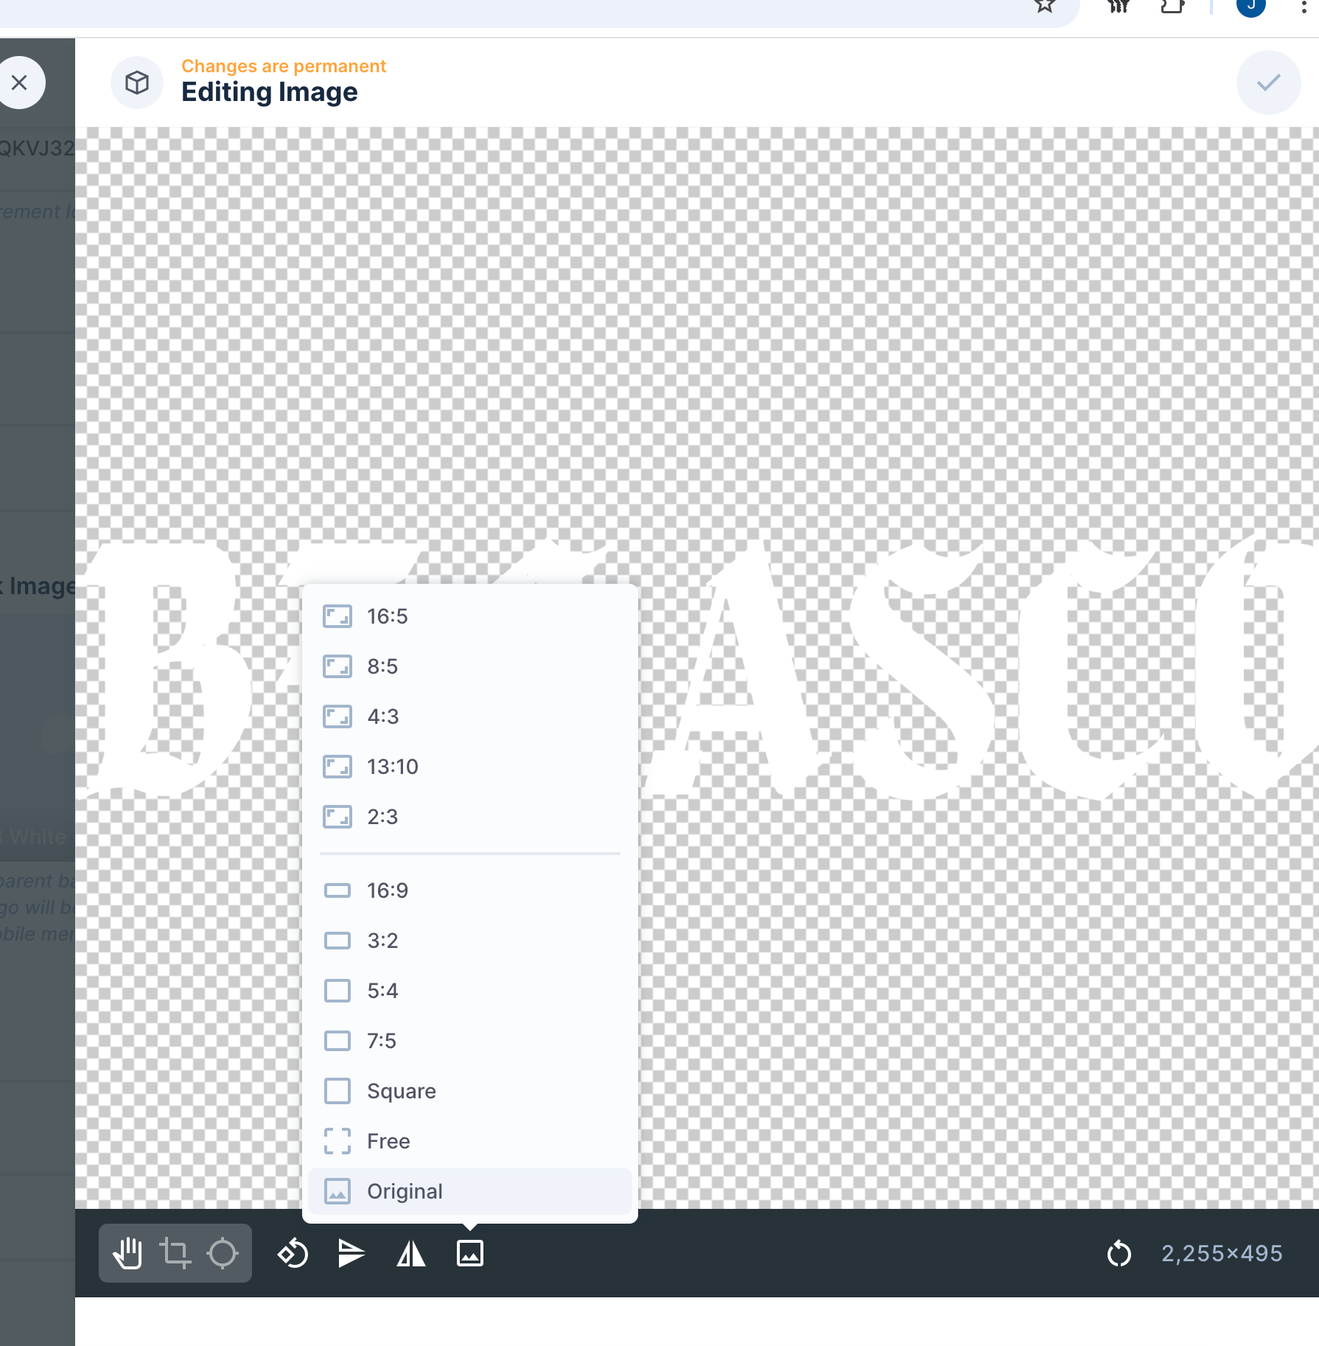Choose the 8:5 aspect ratio
Screen dimensions: 1319x1346
coord(382,666)
